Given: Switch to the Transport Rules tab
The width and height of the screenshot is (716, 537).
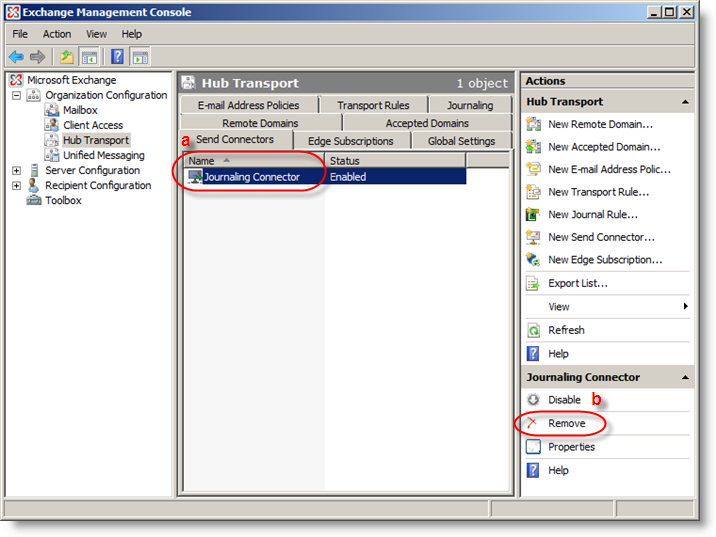Looking at the screenshot, I should tap(374, 105).
